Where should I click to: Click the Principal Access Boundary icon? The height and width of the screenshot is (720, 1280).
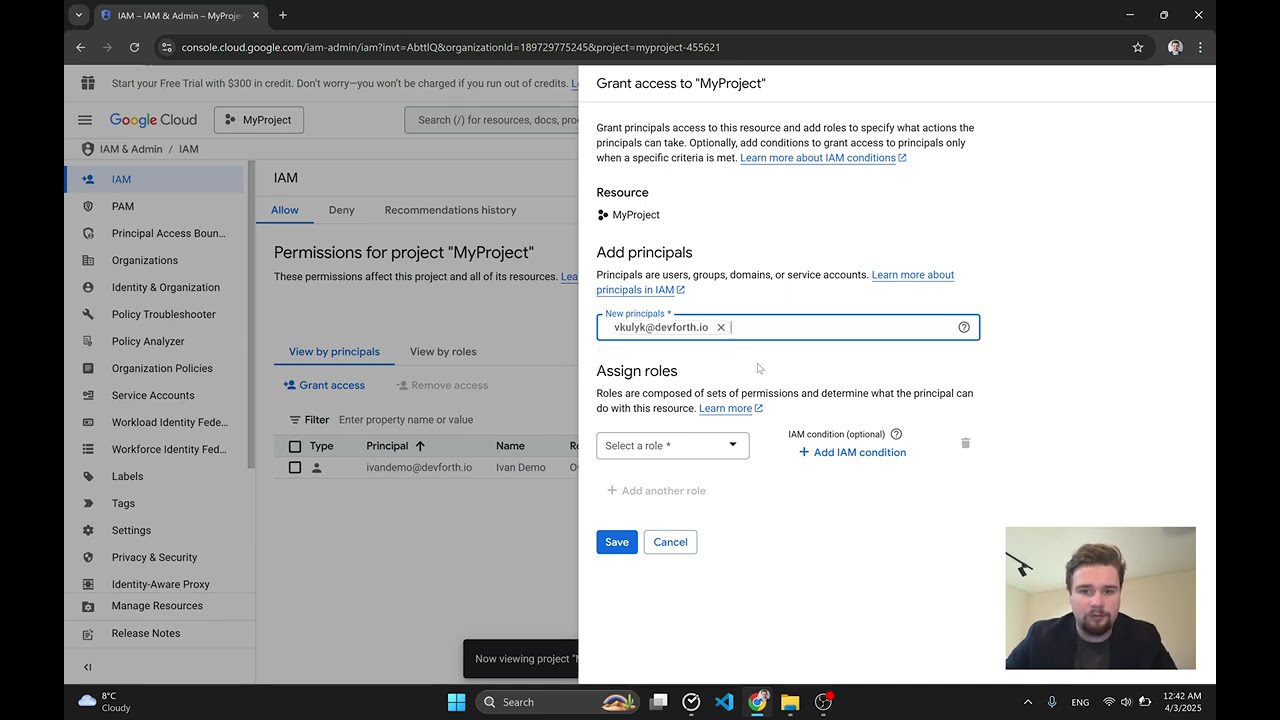(88, 233)
